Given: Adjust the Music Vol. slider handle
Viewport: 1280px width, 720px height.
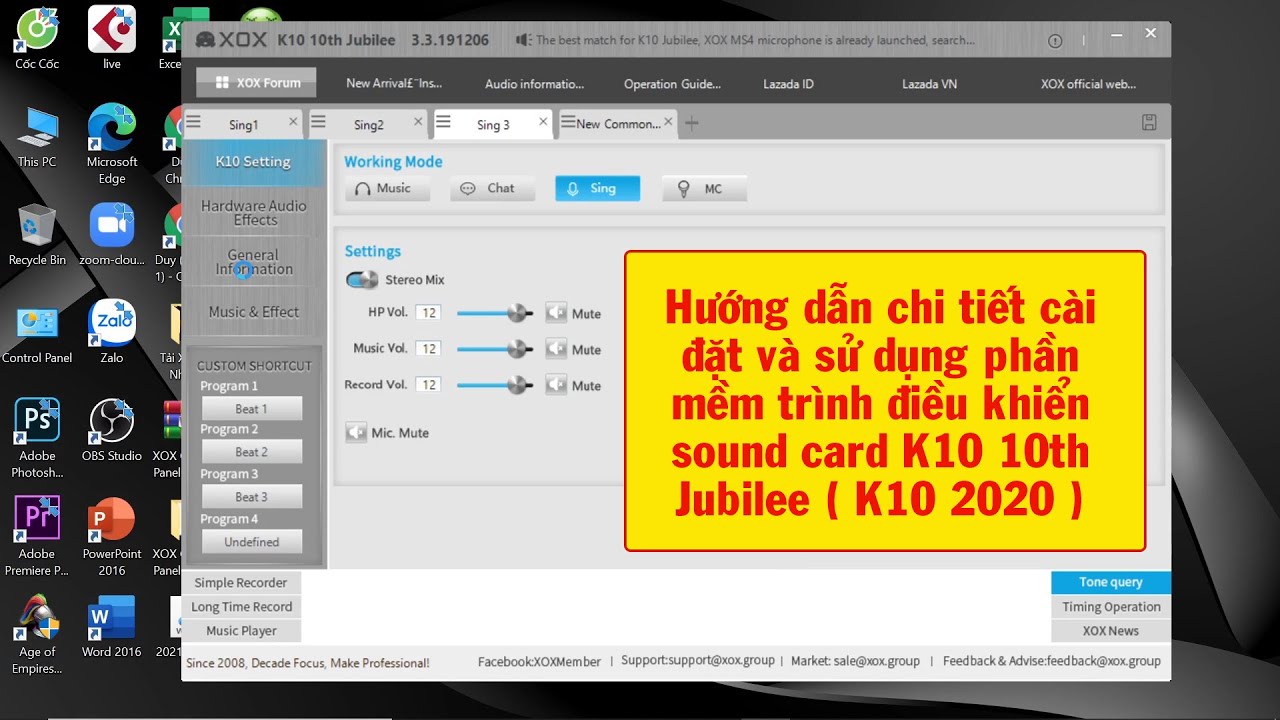Looking at the screenshot, I should (x=518, y=349).
